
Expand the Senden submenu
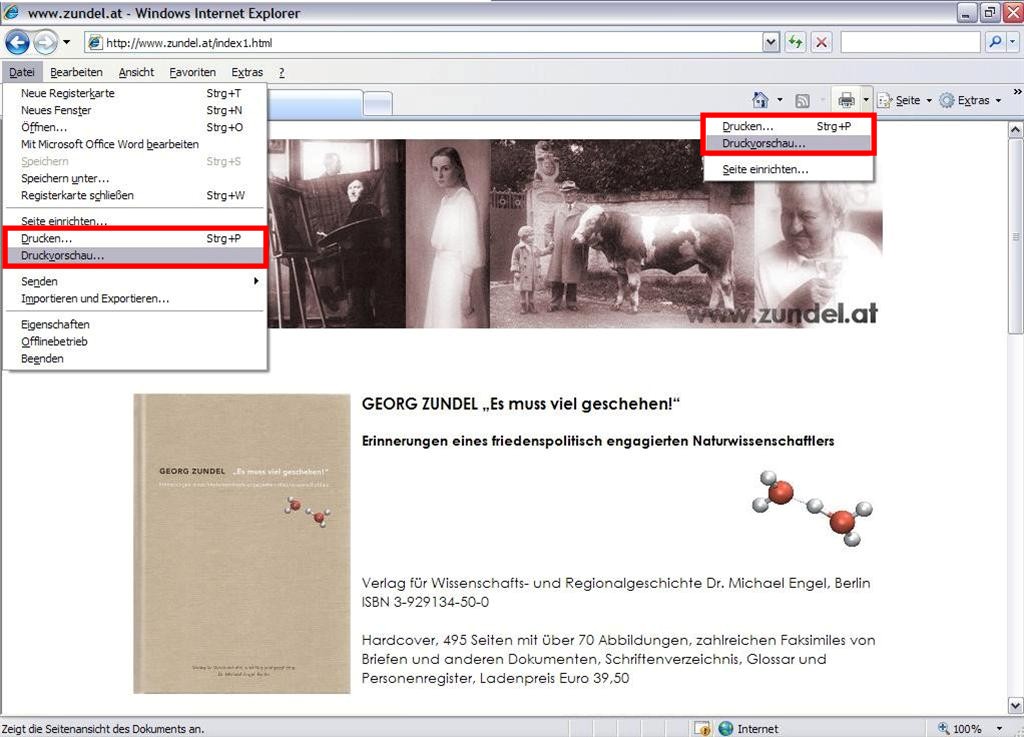coord(135,281)
